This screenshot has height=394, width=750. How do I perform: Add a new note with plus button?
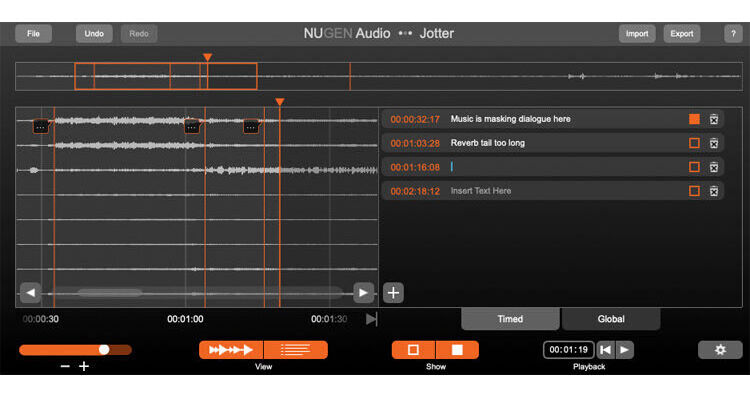393,293
